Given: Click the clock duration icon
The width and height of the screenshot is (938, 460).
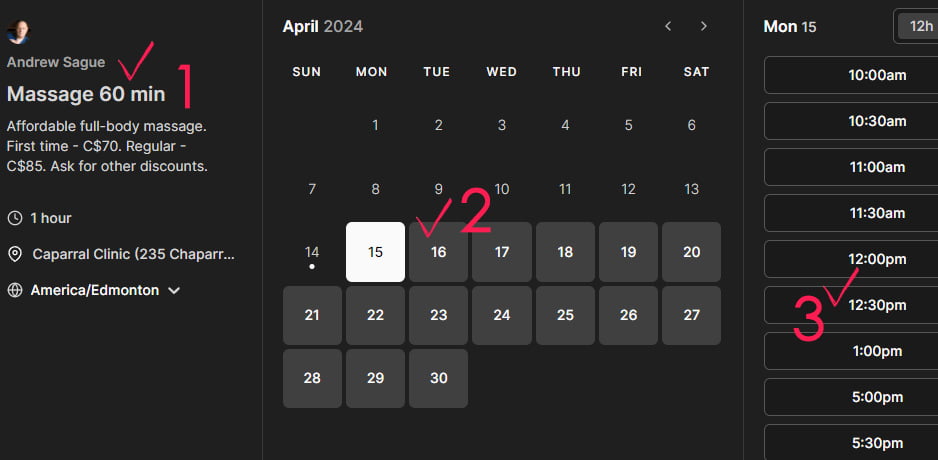Looking at the screenshot, I should pyautogui.click(x=14, y=218).
